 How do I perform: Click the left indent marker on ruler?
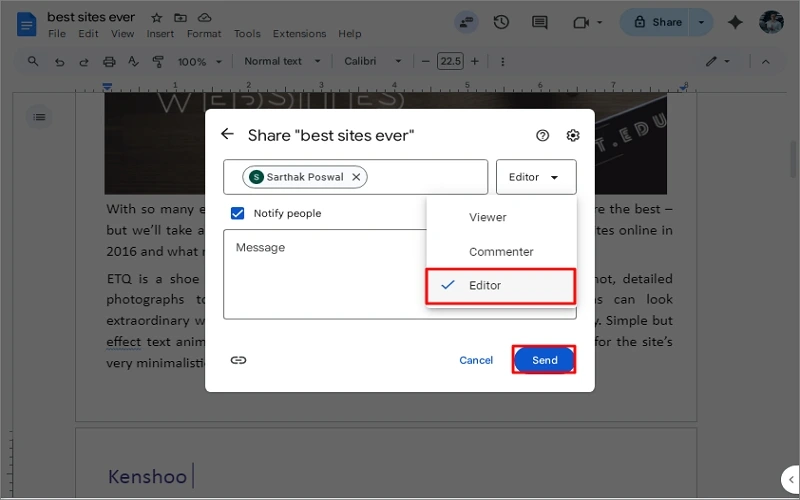107,88
